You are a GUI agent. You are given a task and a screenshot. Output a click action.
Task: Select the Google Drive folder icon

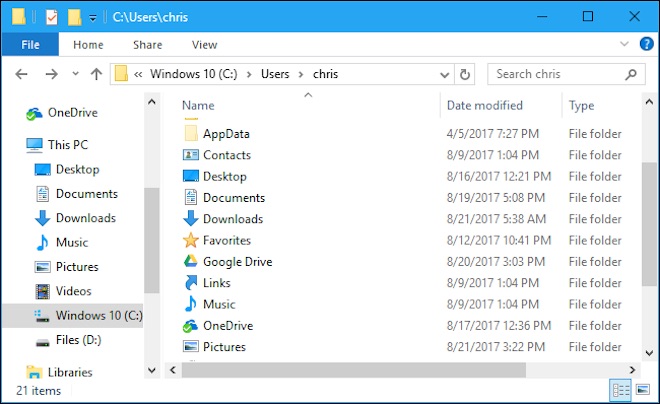pyautogui.click(x=191, y=261)
